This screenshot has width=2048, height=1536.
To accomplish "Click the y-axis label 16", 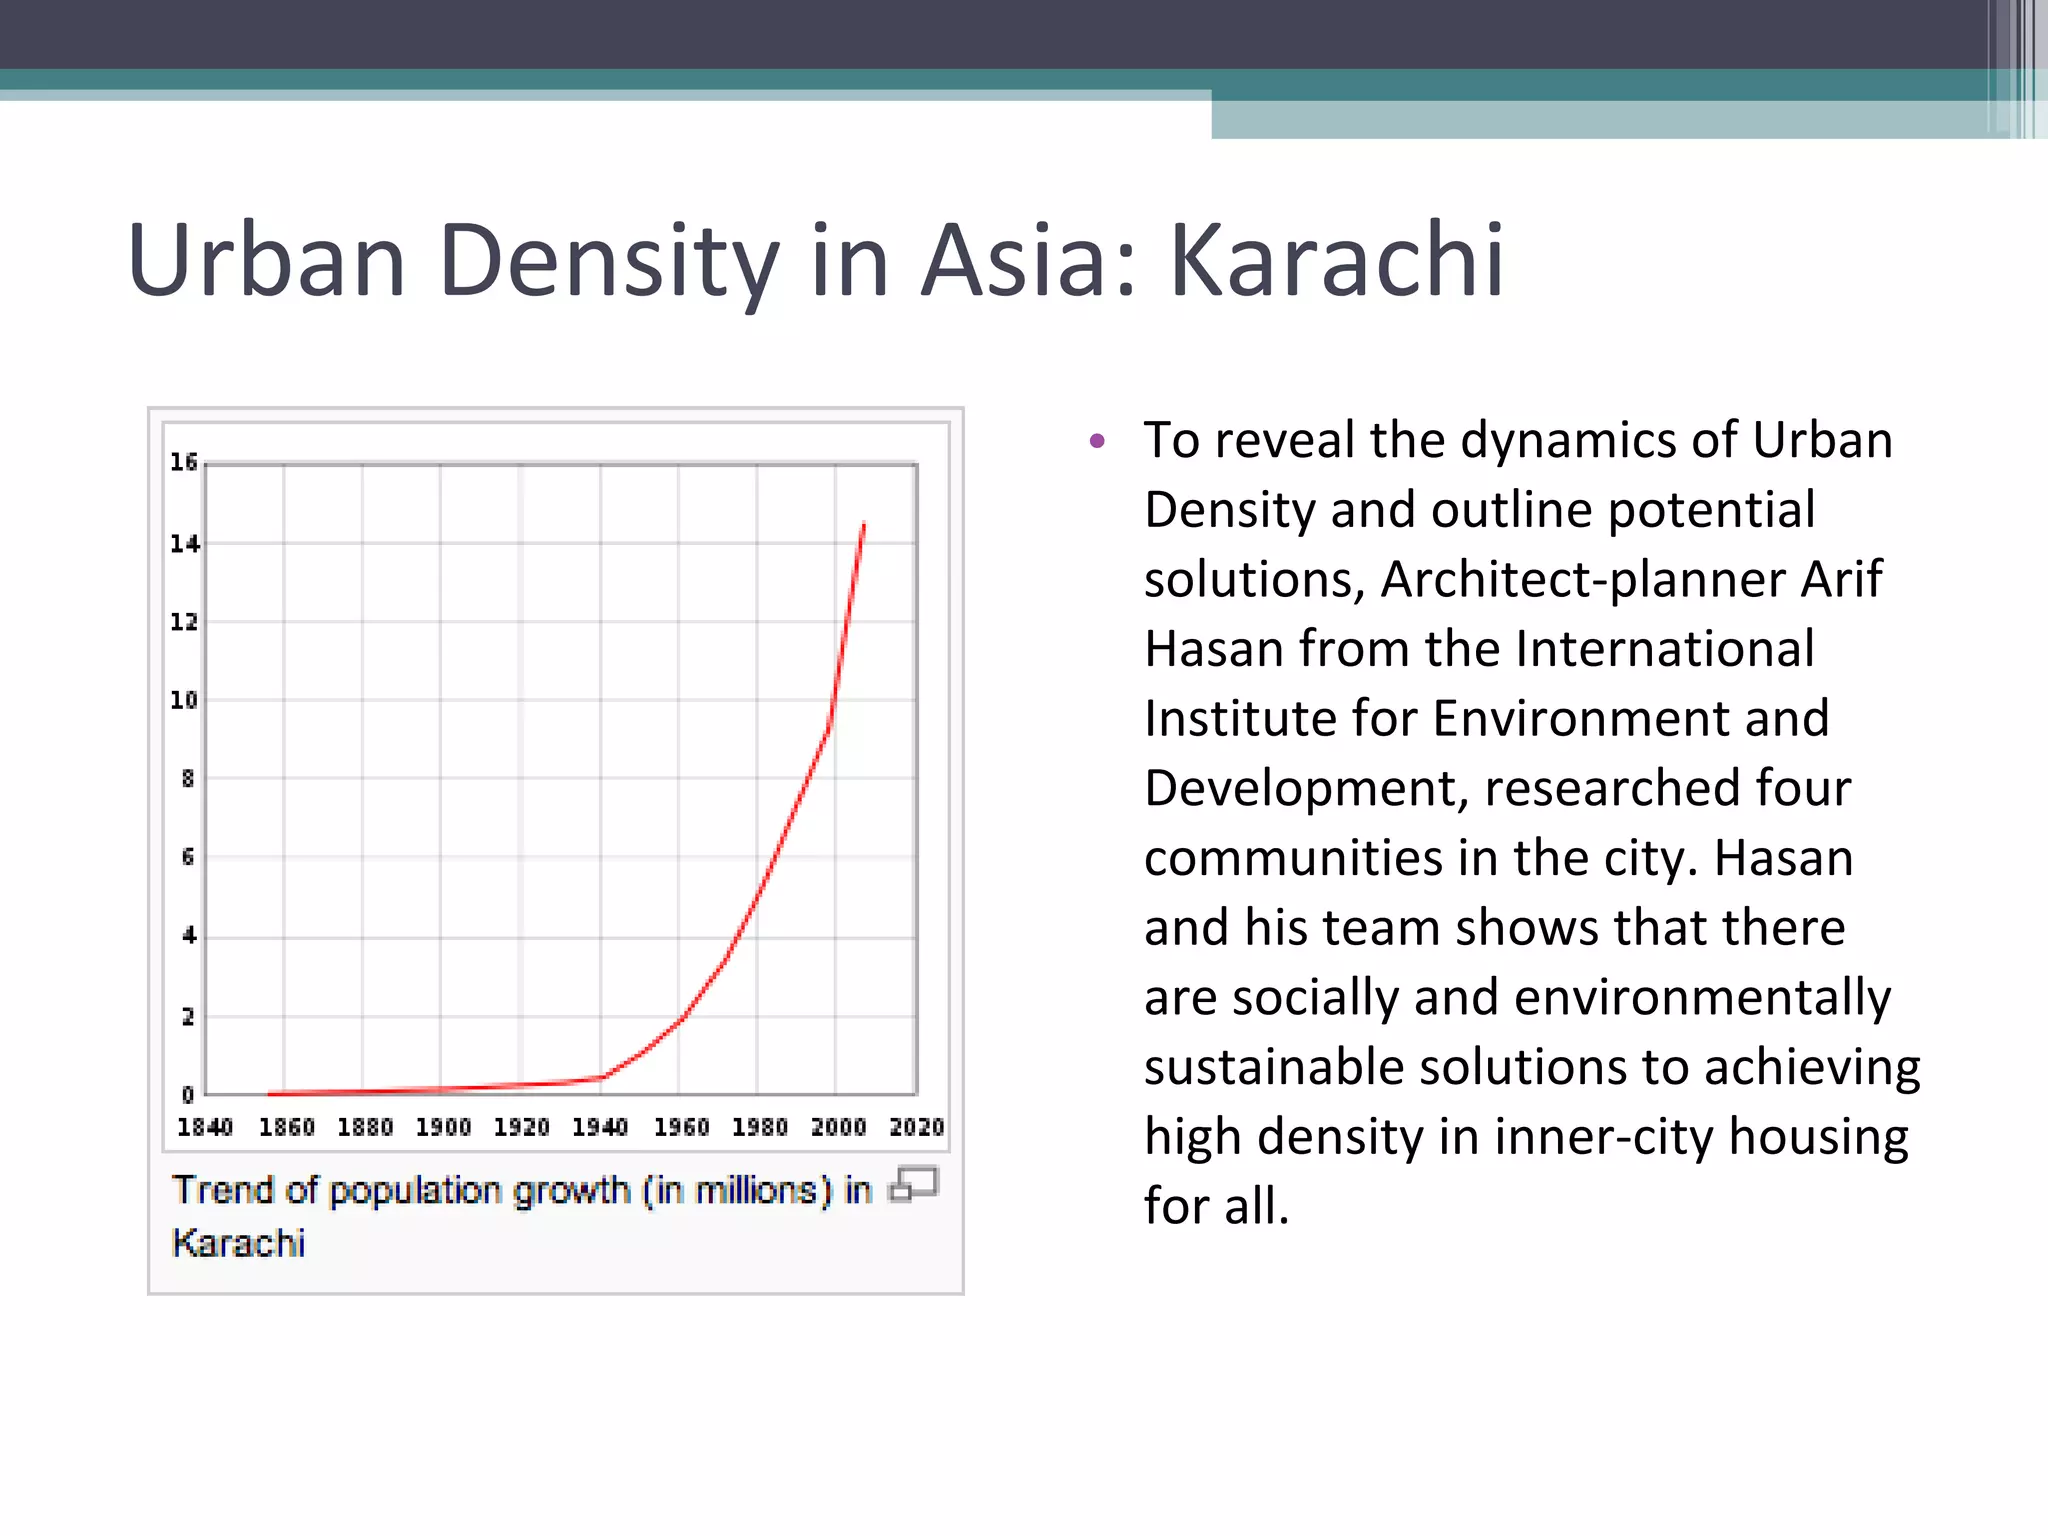I will tap(184, 462).
